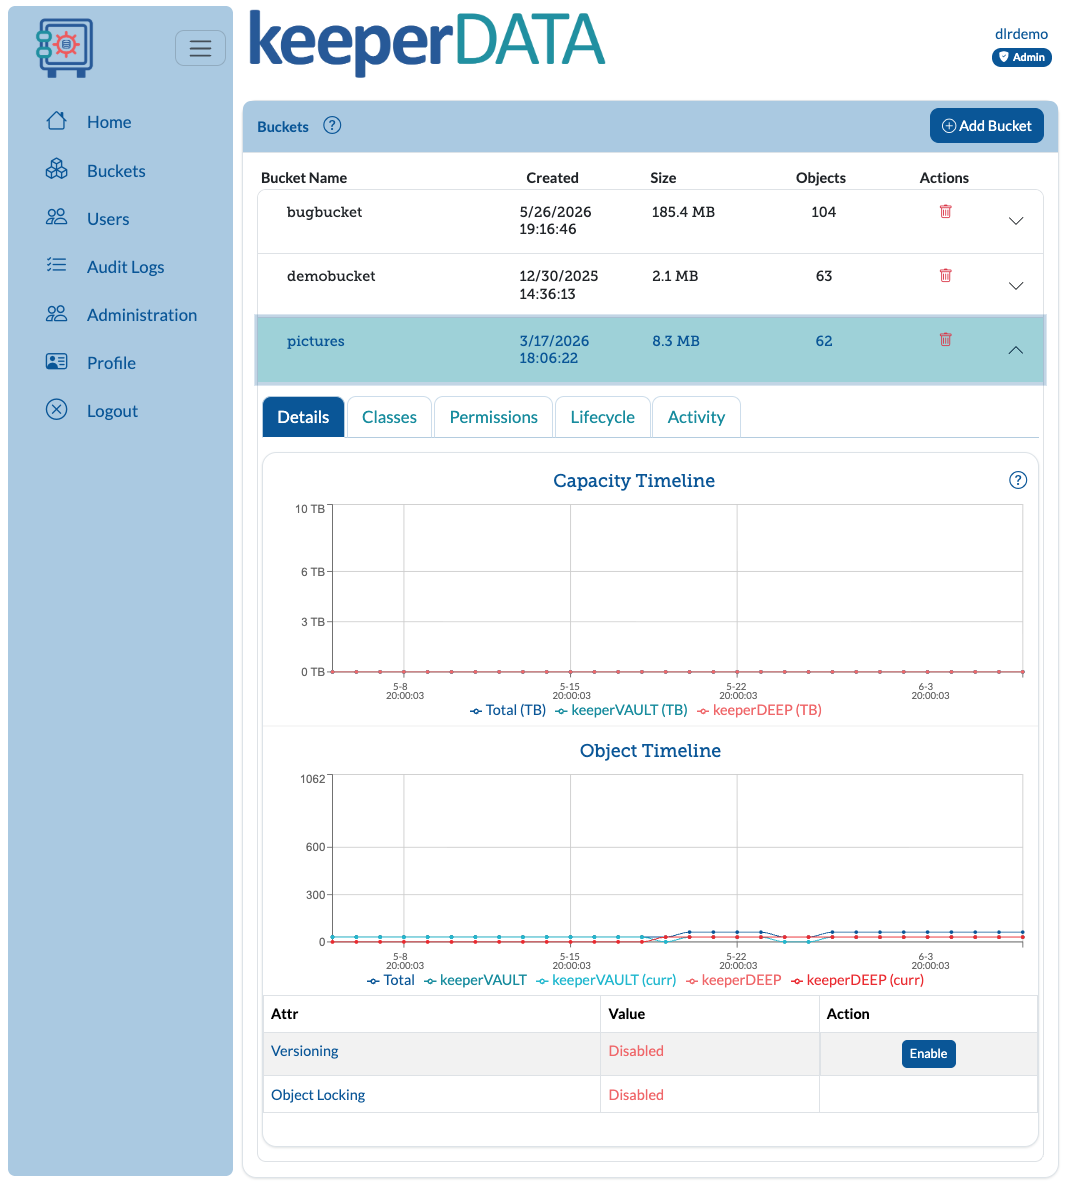The width and height of the screenshot is (1075, 1182).
Task: Click the 104 objects count
Action: (x=823, y=212)
